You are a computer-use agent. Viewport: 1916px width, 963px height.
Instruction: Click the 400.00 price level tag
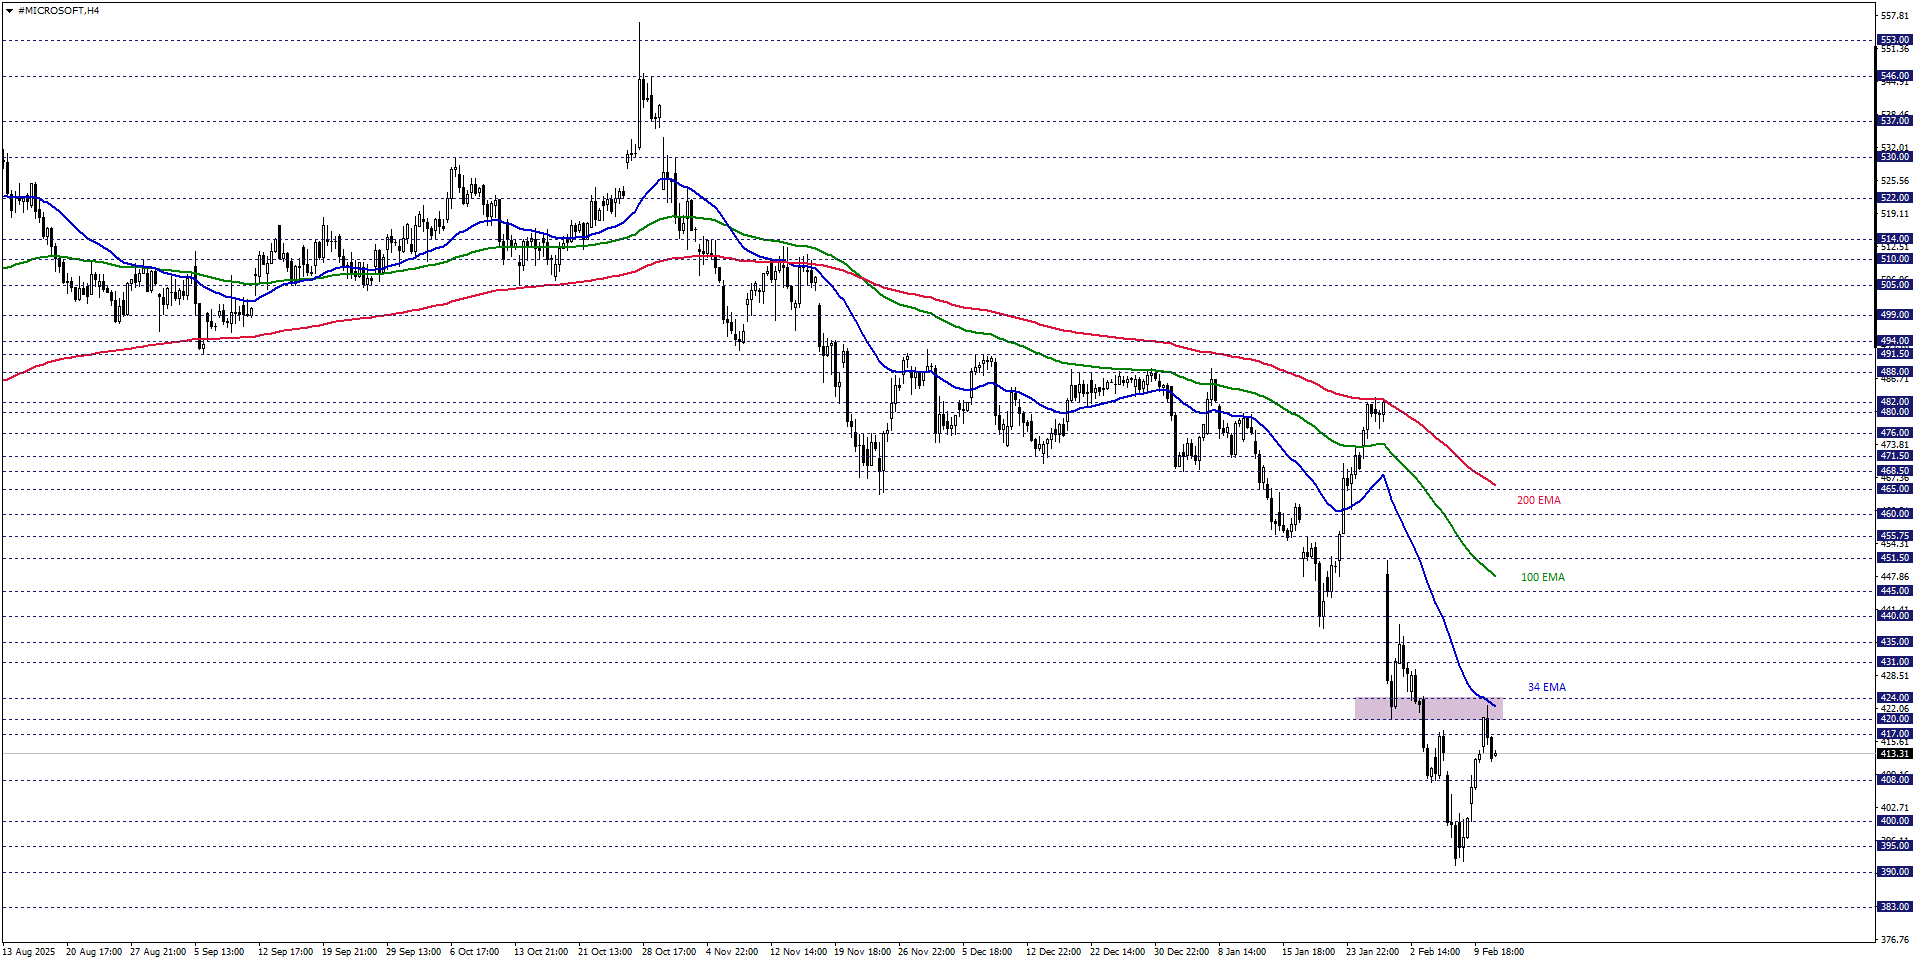pos(1894,821)
